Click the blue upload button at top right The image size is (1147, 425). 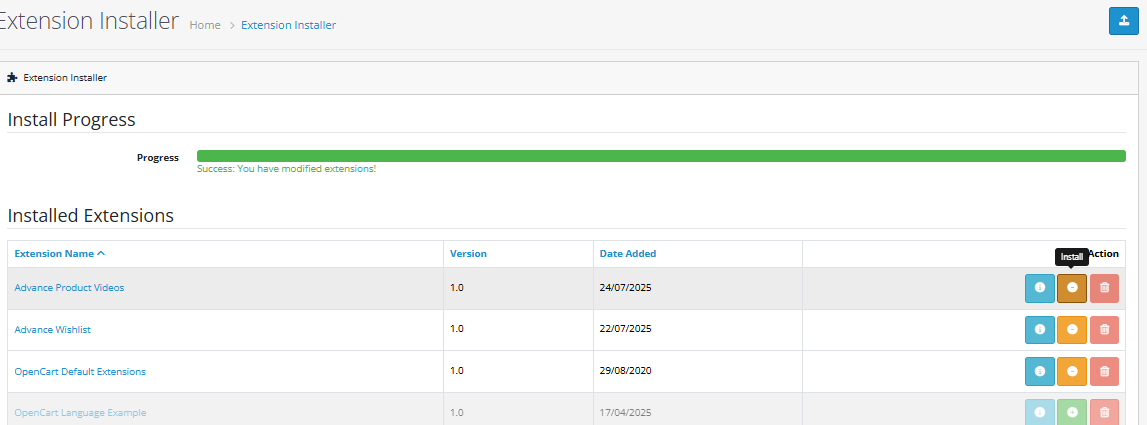[1124, 21]
